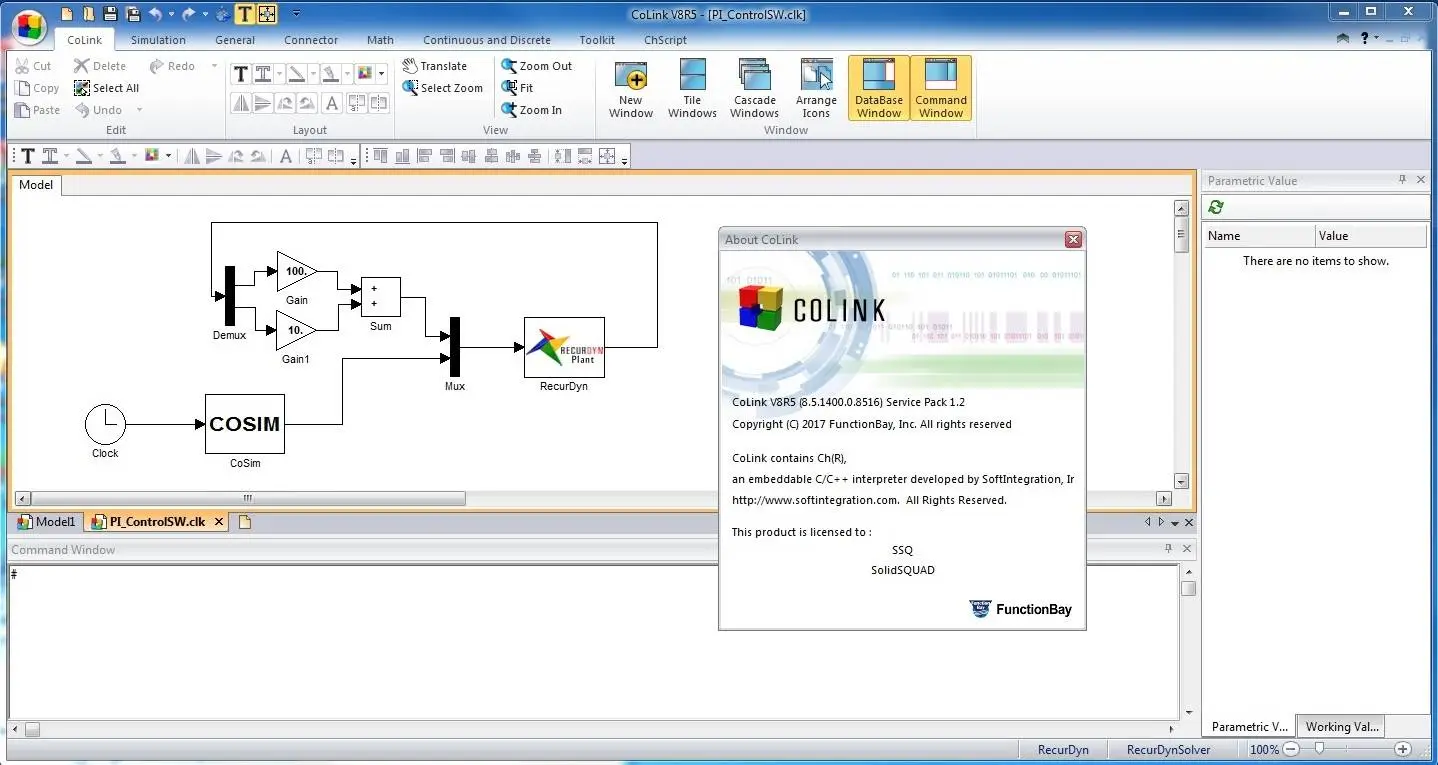Toggle the highlighted T text button in title bar
Viewport: 1438px width, 765px height.
(245, 14)
